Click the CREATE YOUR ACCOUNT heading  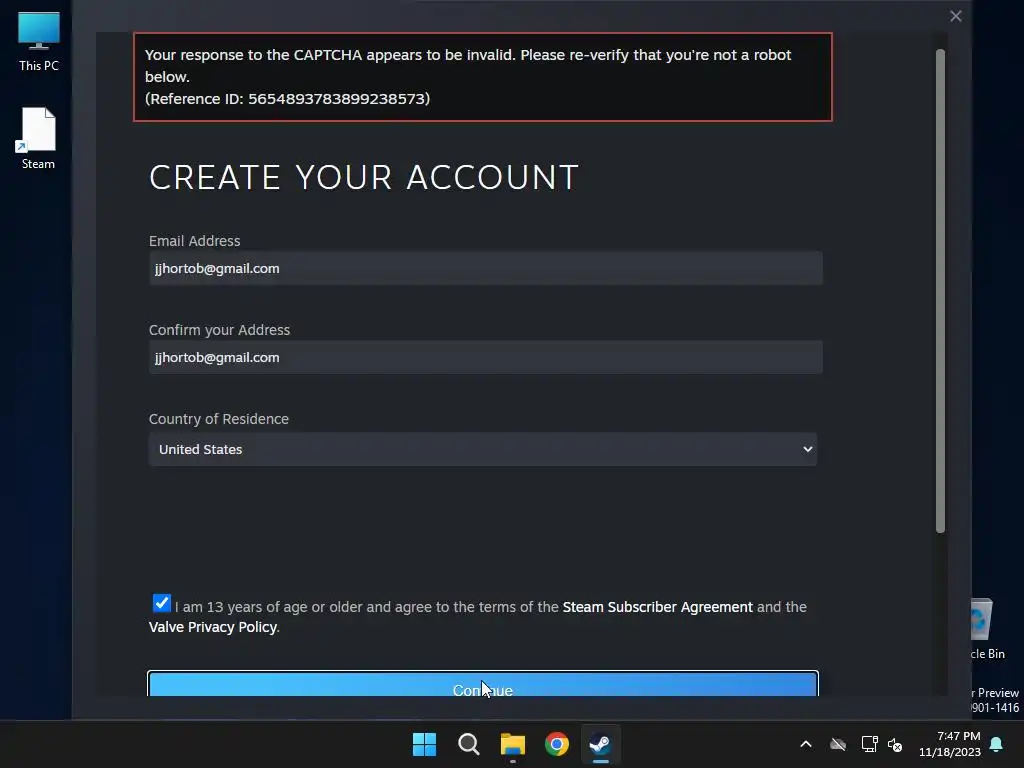(x=364, y=177)
